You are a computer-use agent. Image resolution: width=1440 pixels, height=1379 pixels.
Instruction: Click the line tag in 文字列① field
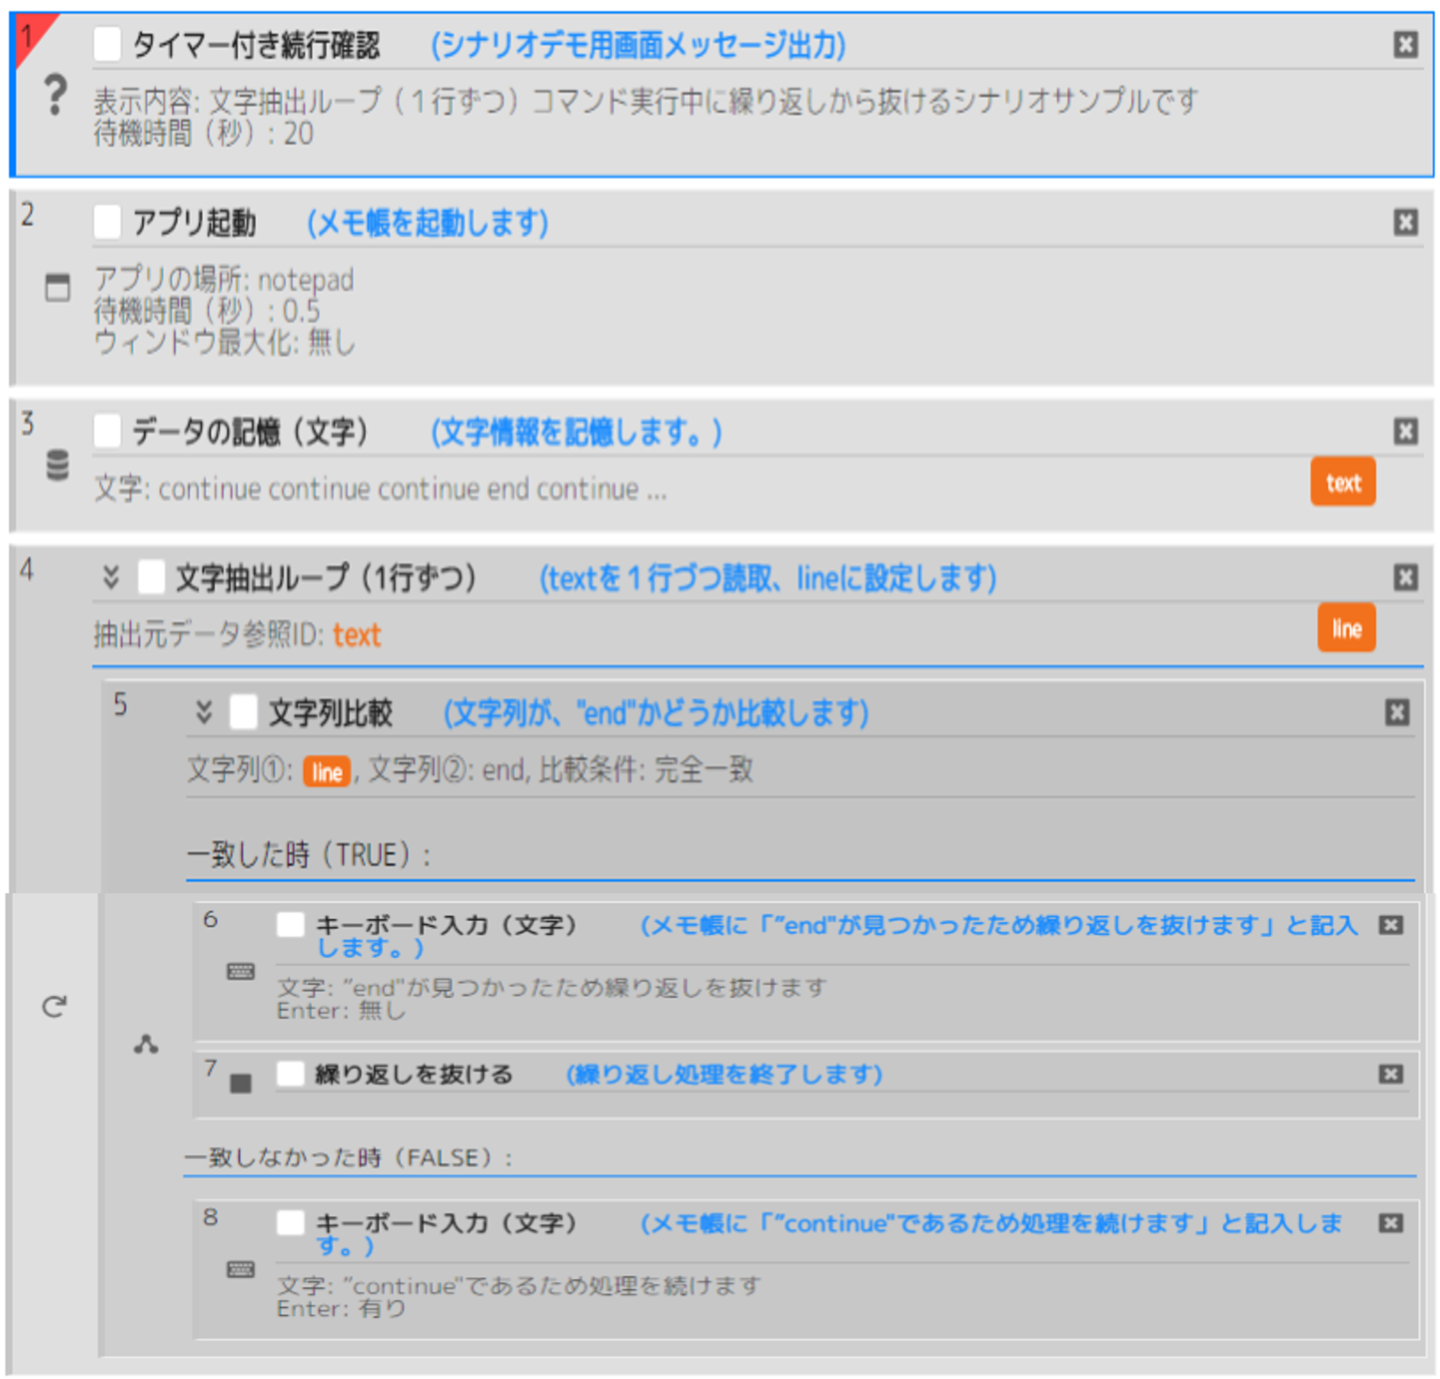[326, 771]
